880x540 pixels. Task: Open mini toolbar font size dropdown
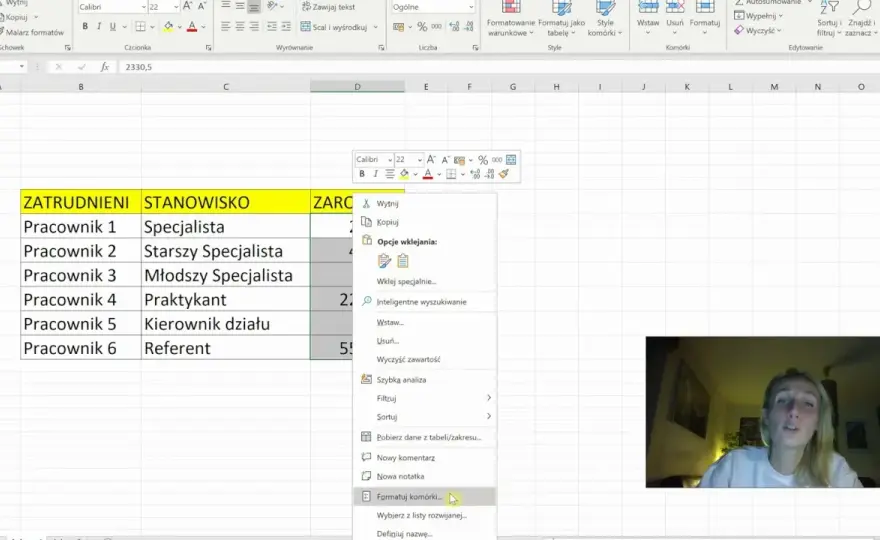419,160
